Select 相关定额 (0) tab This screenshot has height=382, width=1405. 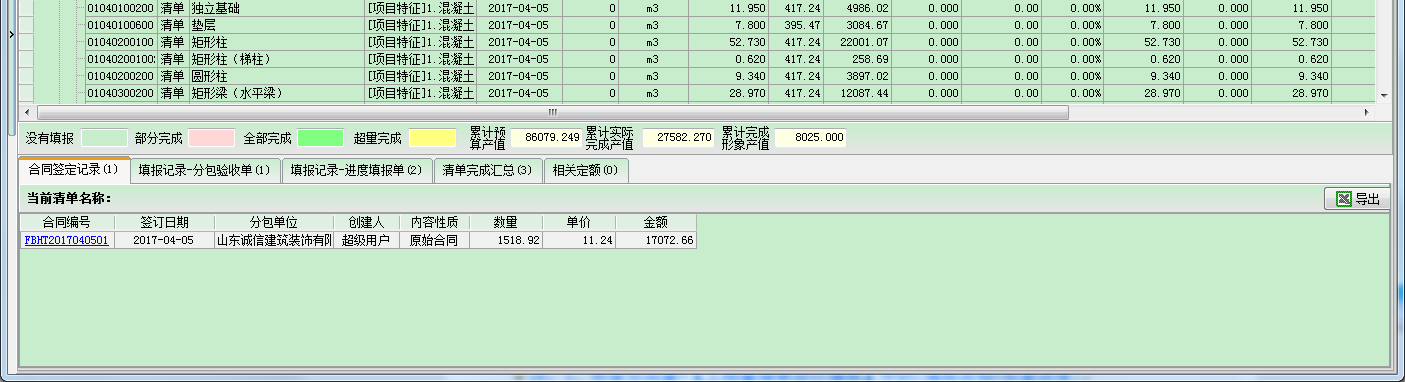[585, 170]
